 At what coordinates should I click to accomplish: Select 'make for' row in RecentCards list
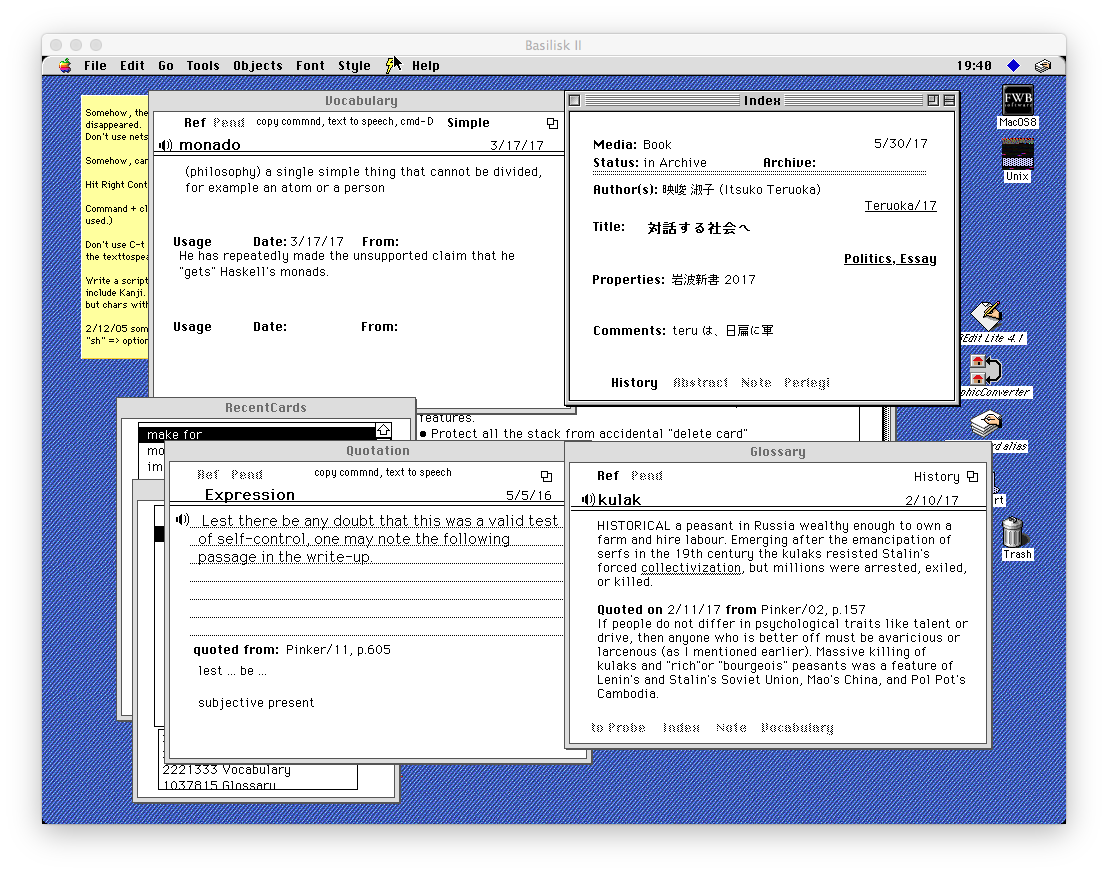pyautogui.click(x=257, y=434)
